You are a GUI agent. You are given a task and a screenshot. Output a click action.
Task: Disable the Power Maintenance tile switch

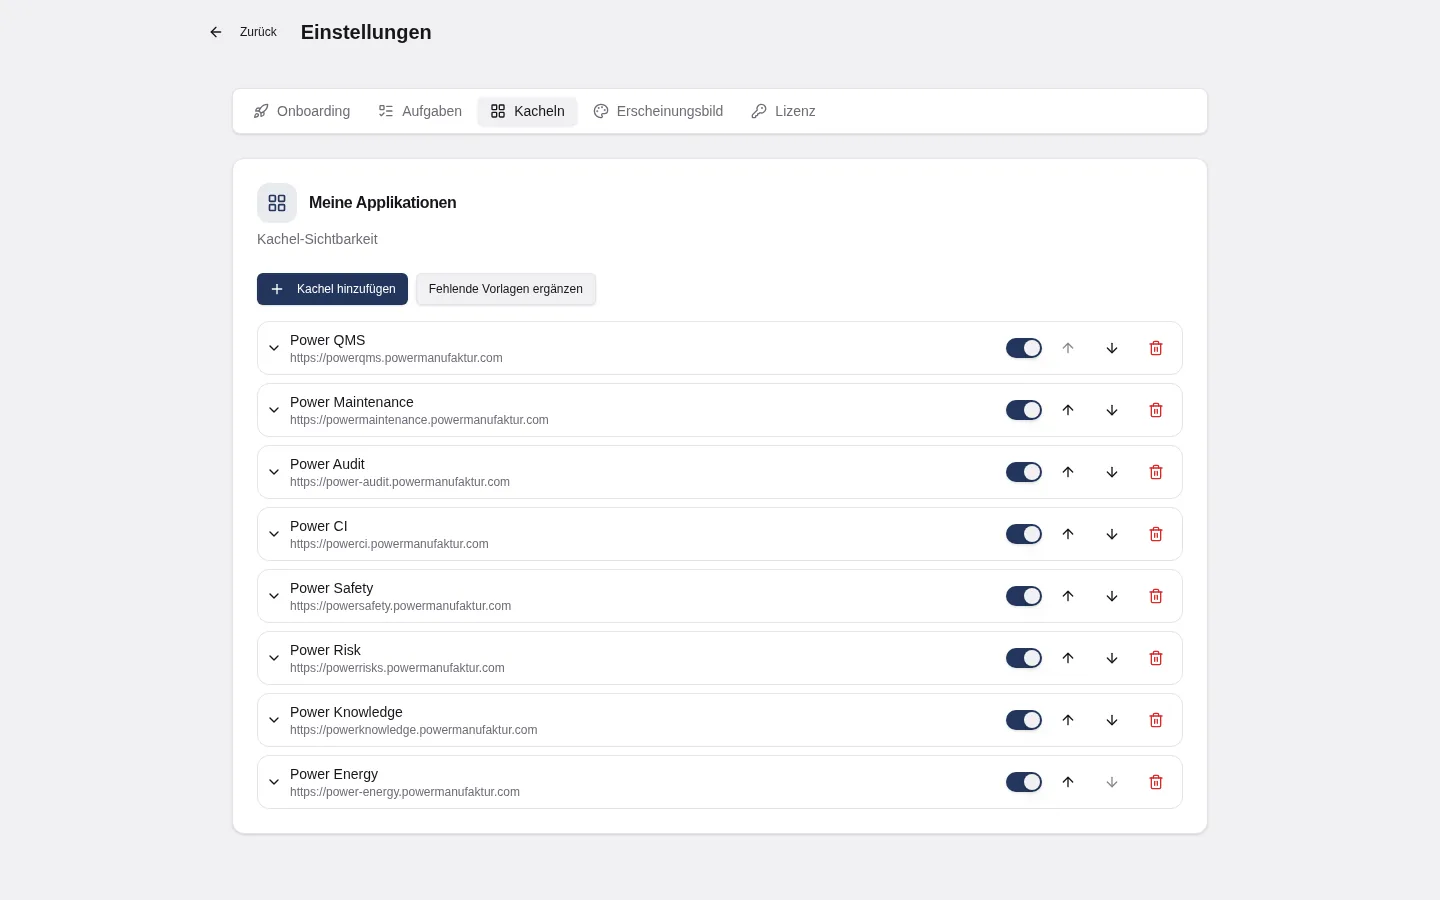pyautogui.click(x=1024, y=410)
